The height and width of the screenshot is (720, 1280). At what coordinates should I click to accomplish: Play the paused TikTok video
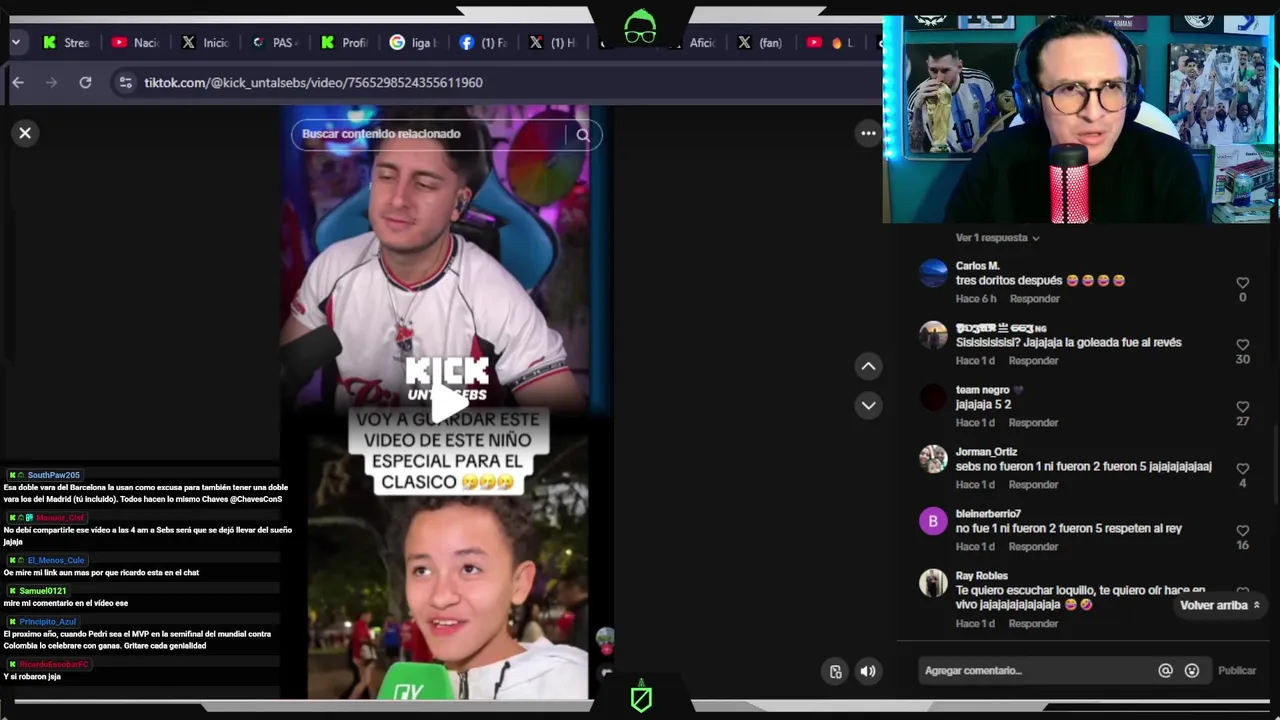[448, 402]
